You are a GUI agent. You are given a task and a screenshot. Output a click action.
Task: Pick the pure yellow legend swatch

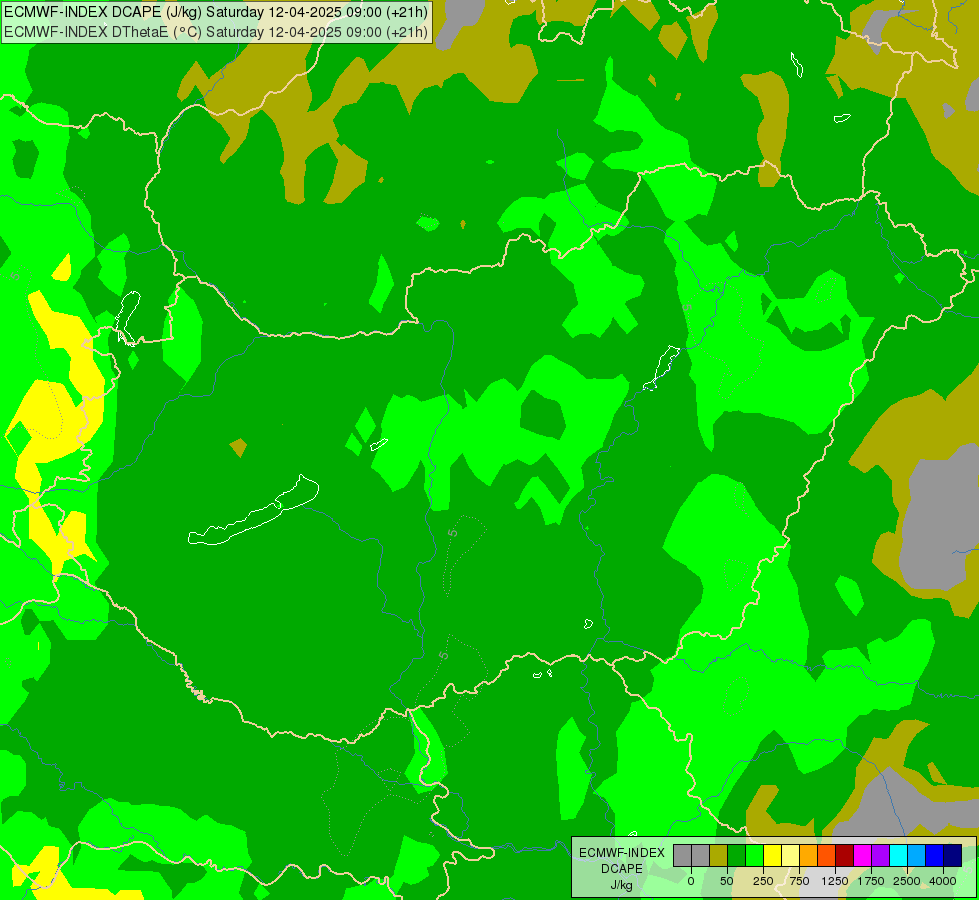[x=772, y=855]
